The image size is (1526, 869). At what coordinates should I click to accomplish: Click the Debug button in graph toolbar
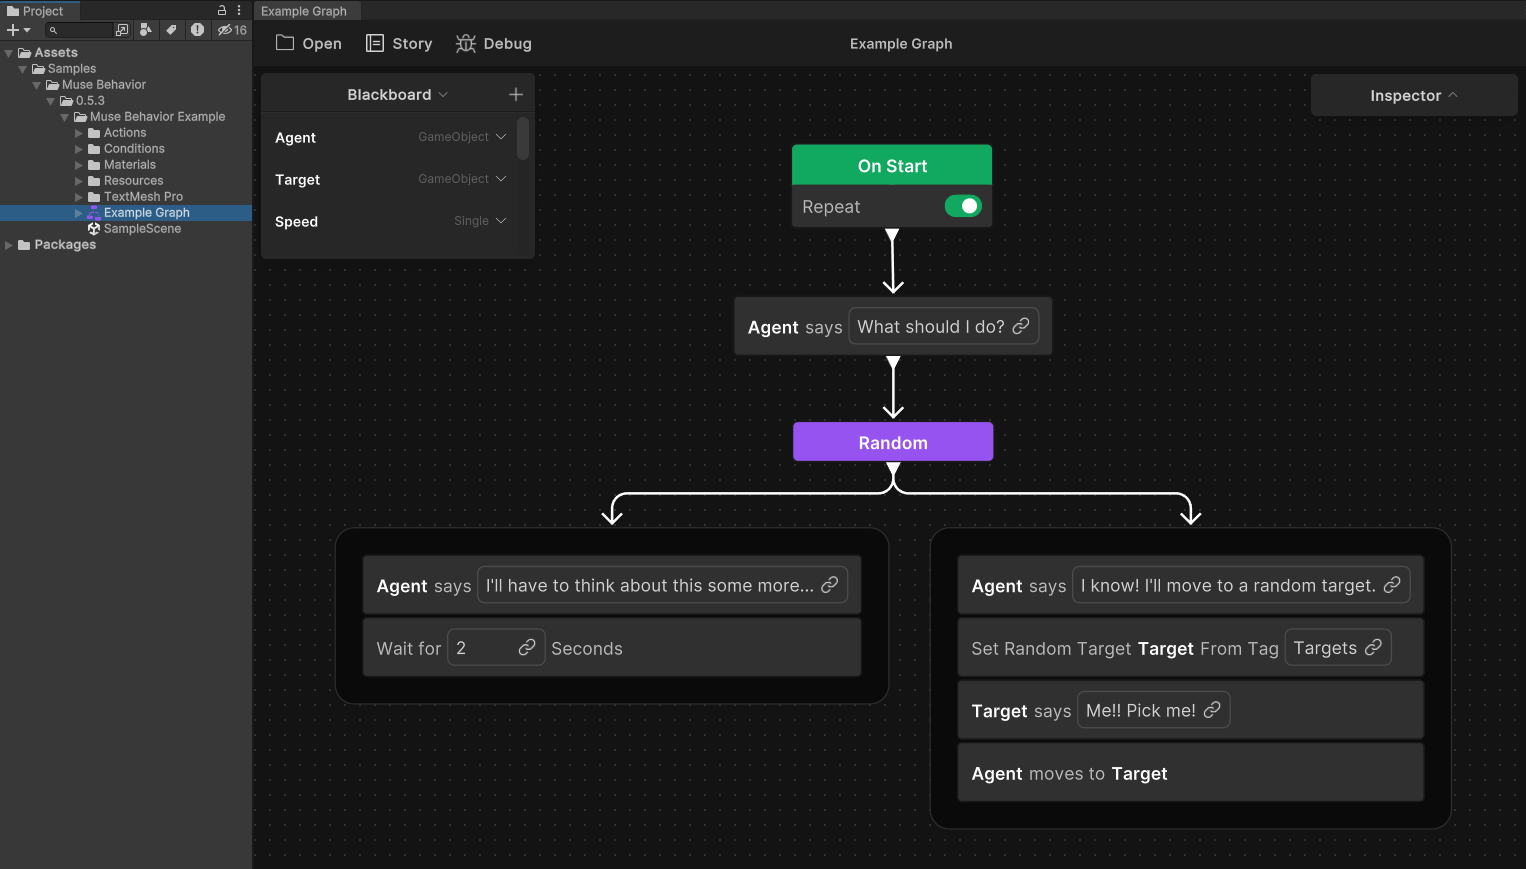click(x=494, y=44)
